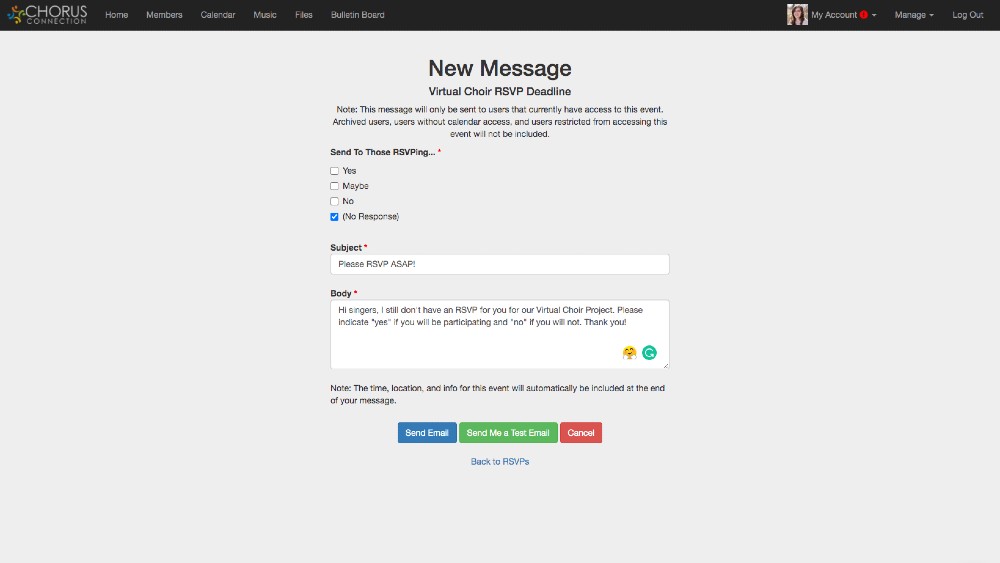Click the red Cancel button
This screenshot has height=563, width=1000.
[581, 433]
